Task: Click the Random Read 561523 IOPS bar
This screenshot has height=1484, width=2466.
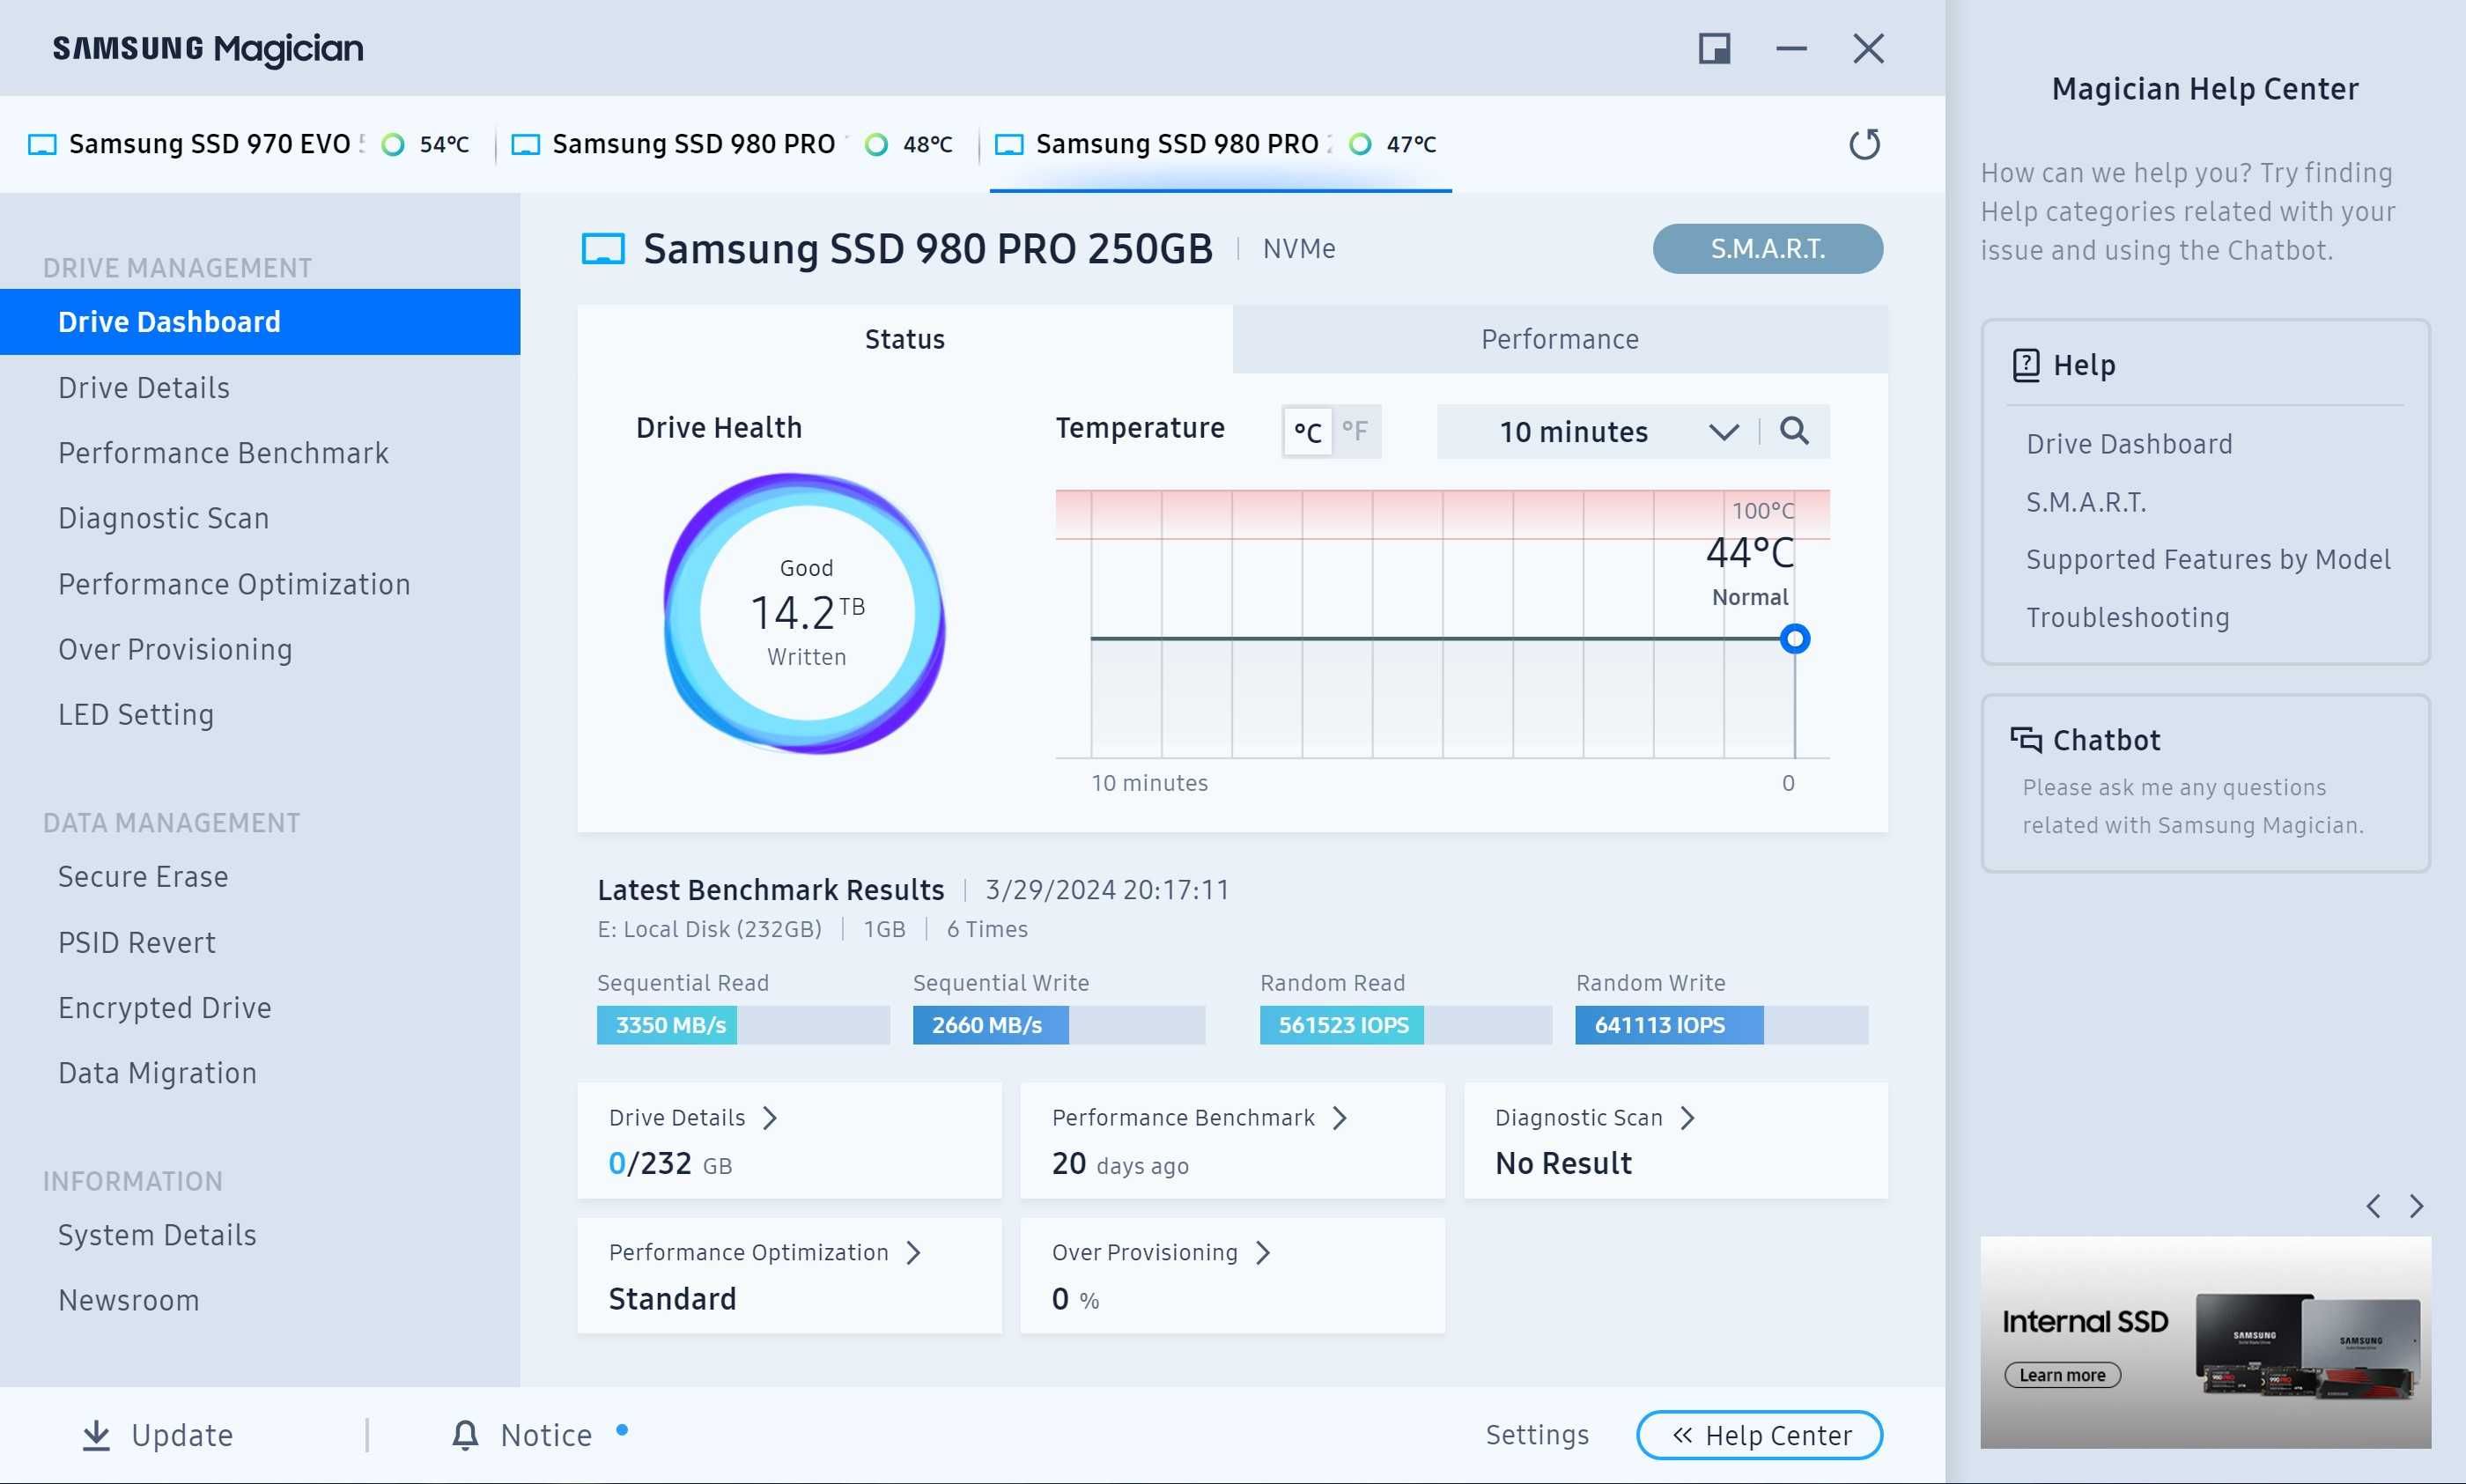Action: click(1406, 1025)
